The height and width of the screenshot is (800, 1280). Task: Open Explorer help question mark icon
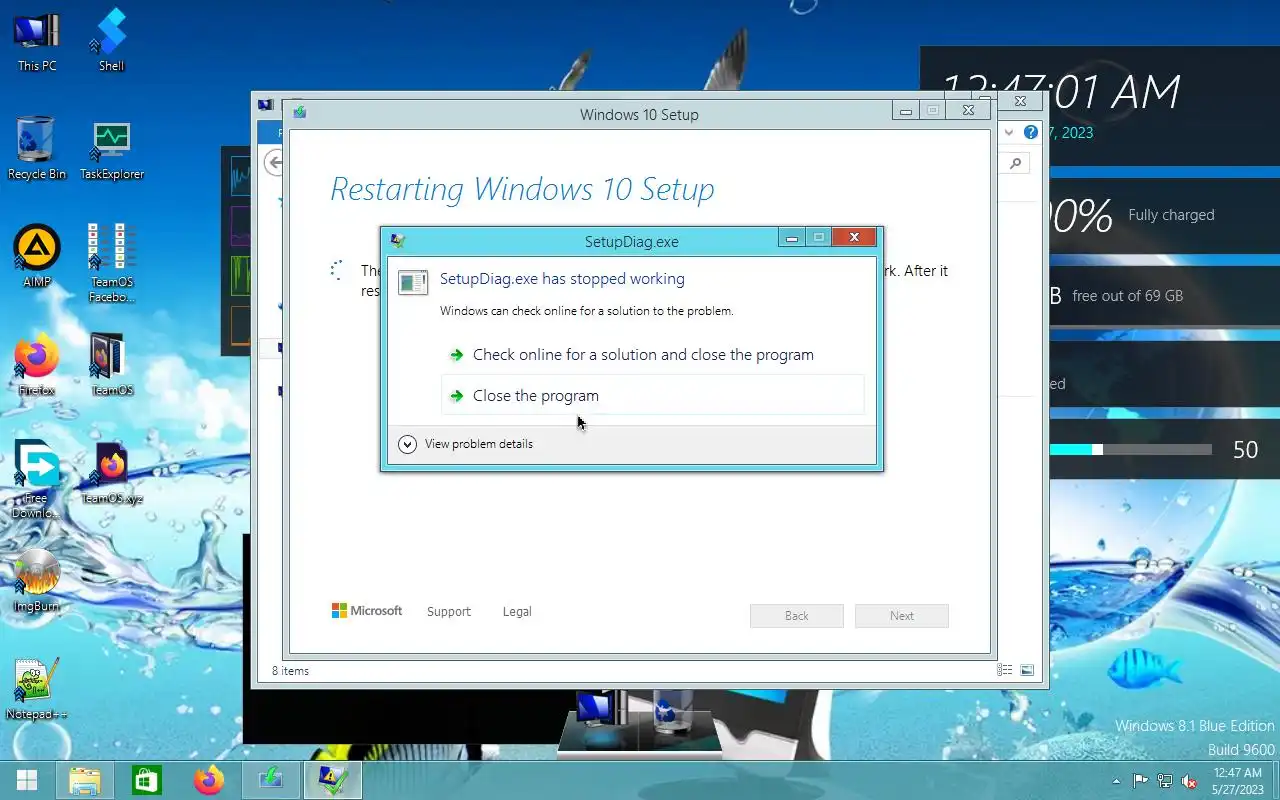[x=1030, y=132]
